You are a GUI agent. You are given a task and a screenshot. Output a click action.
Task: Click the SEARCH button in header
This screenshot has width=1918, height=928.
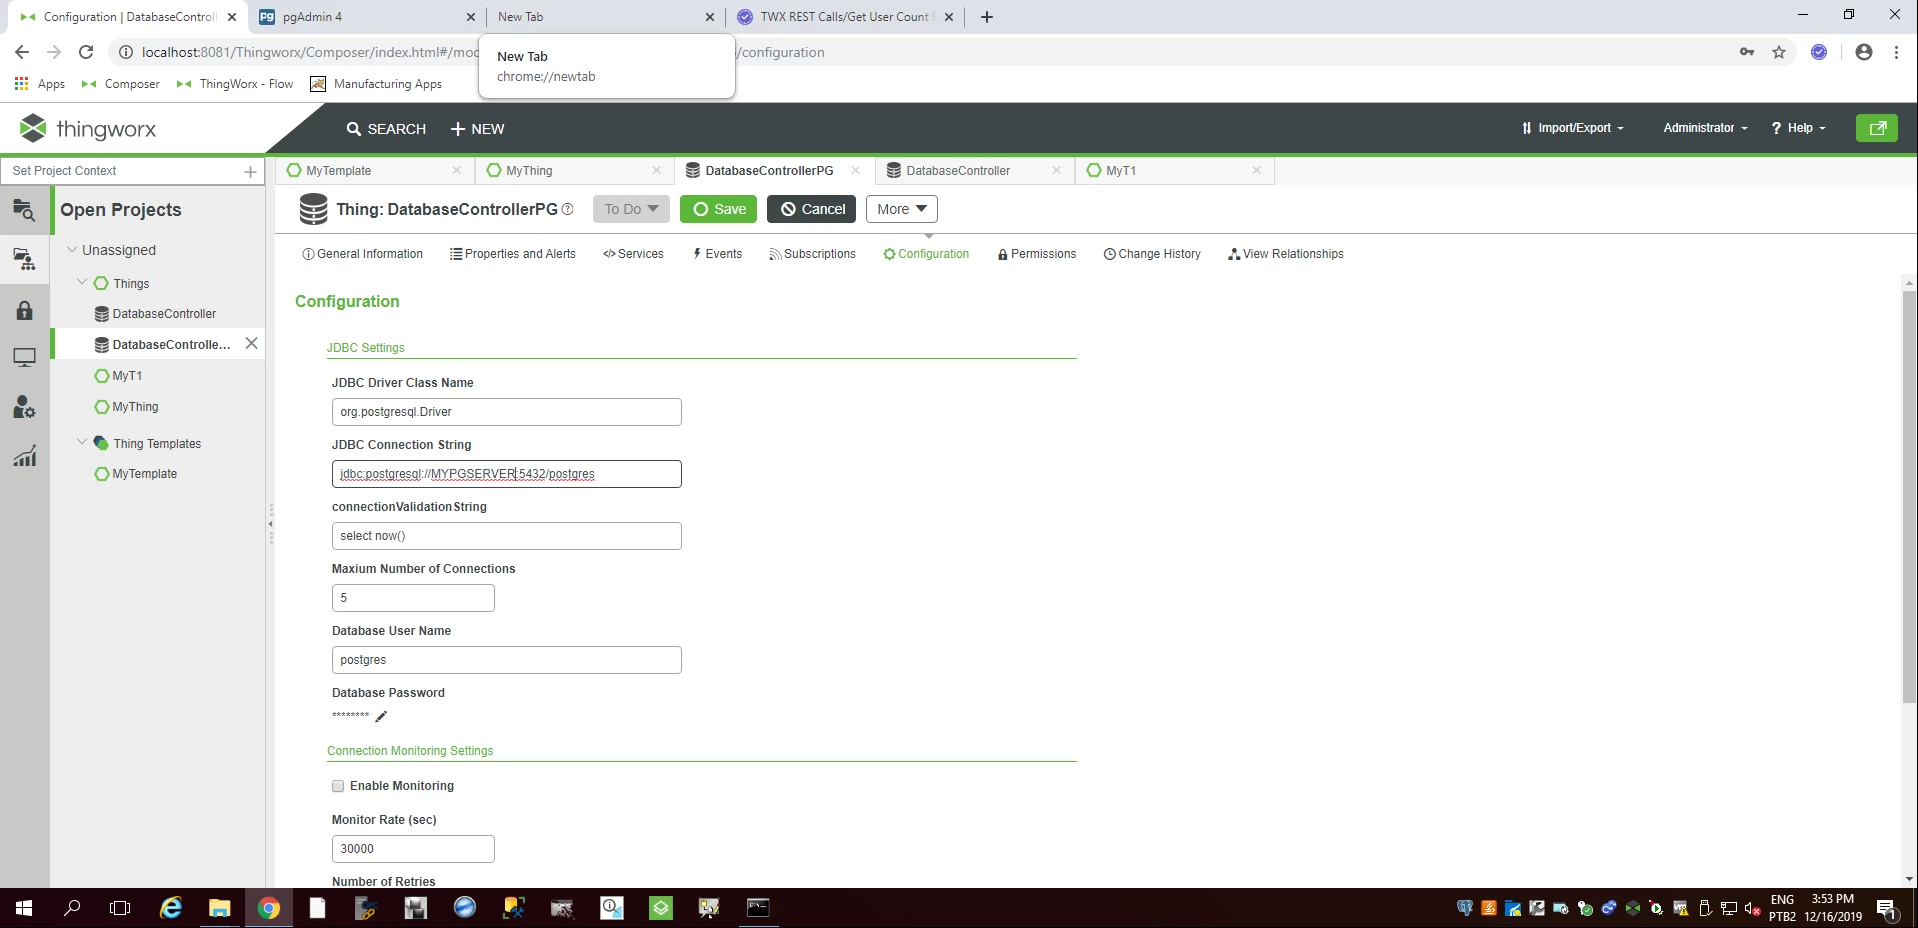(x=386, y=129)
